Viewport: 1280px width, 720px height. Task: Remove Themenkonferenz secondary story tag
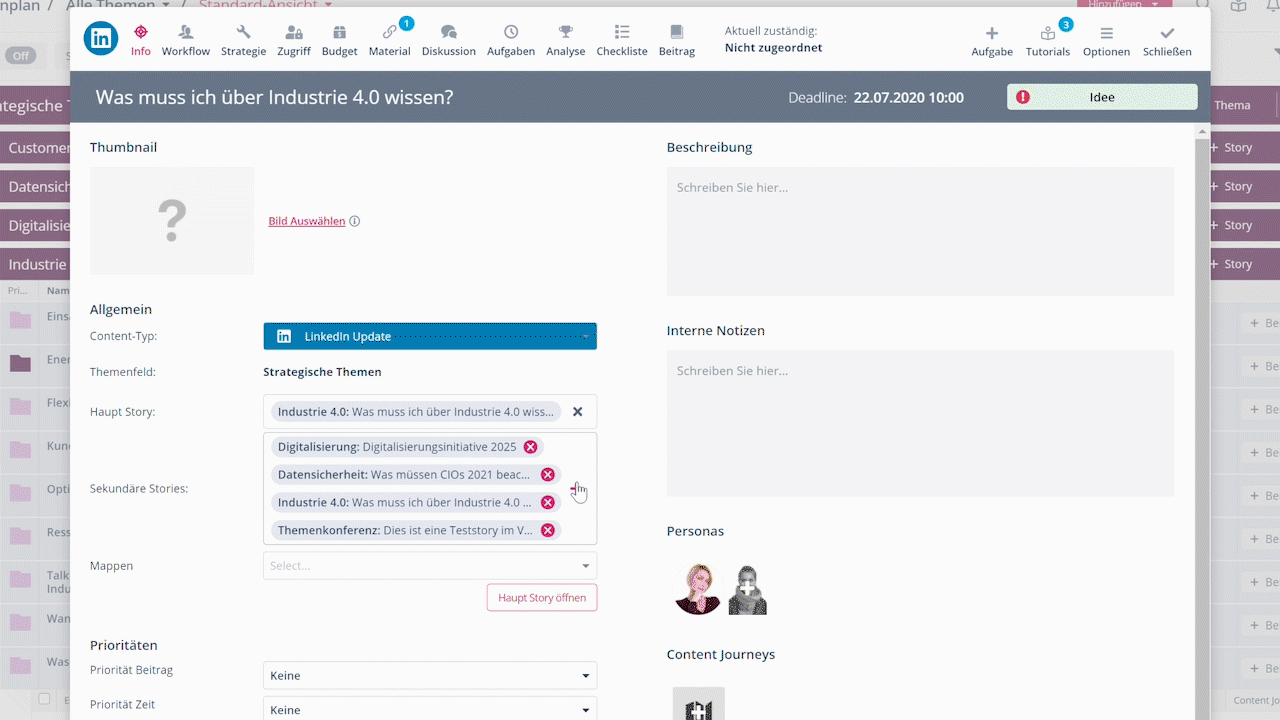(x=548, y=530)
